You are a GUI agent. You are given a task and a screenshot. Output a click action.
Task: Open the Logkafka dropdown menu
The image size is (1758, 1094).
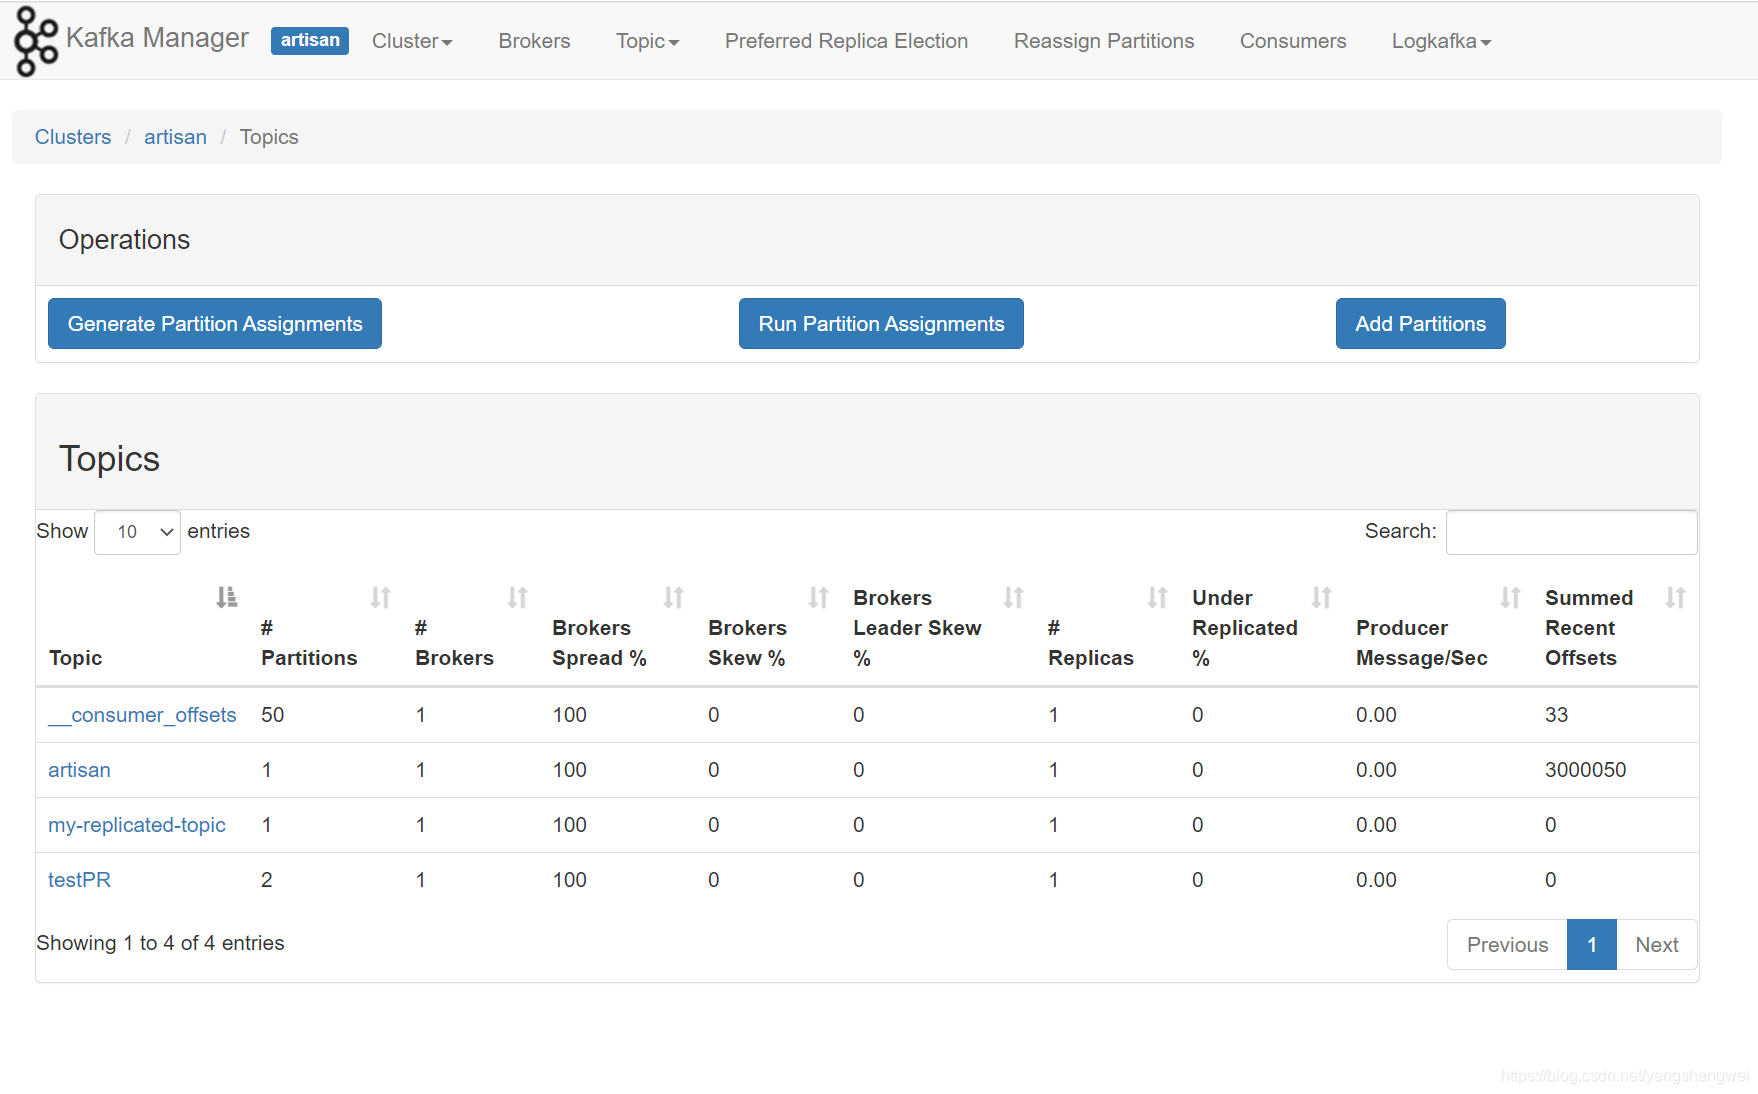pyautogui.click(x=1441, y=41)
